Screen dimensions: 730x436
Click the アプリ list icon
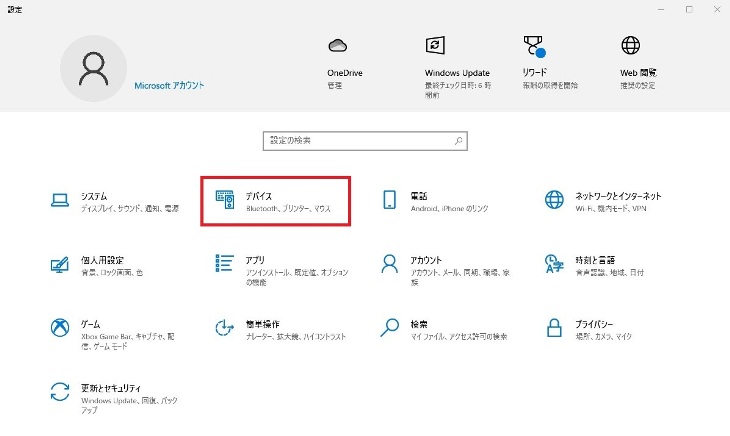pyautogui.click(x=224, y=263)
